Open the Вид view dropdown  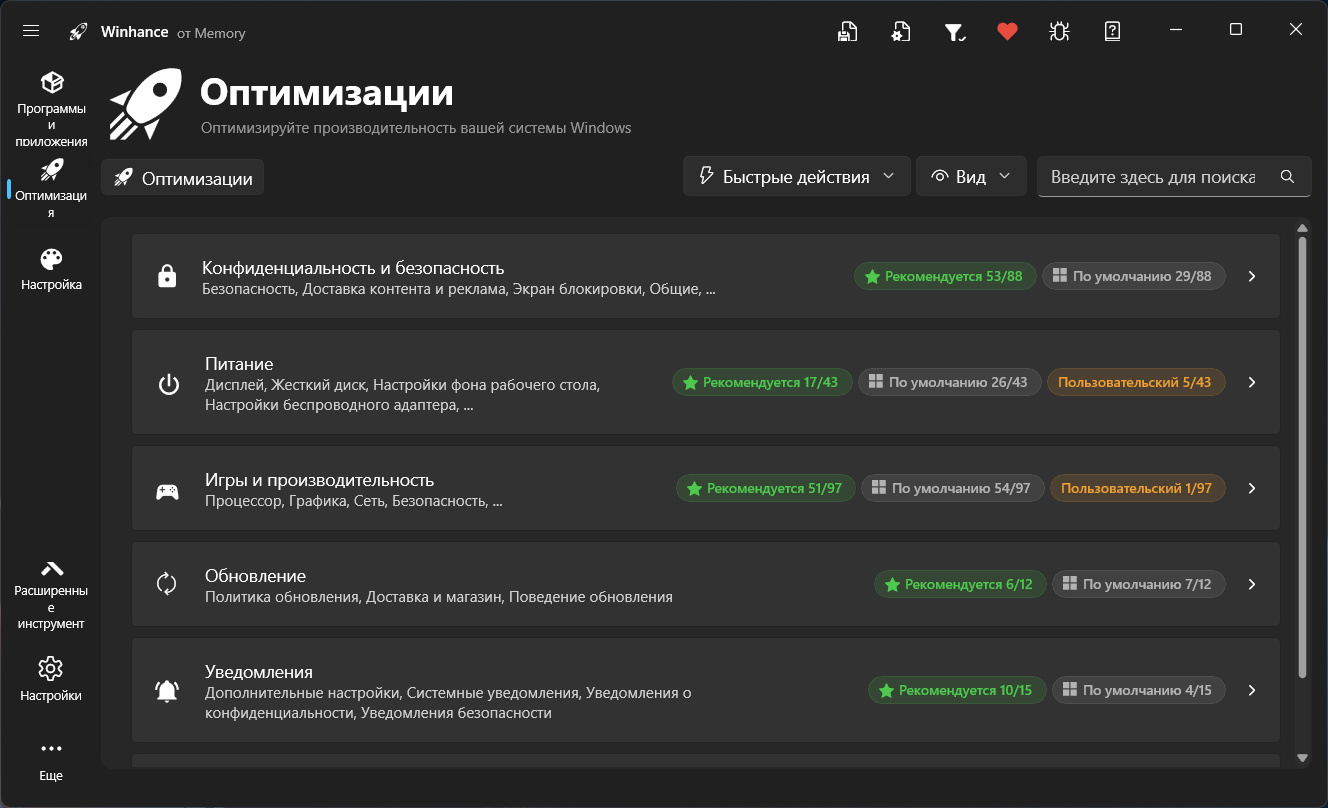[971, 176]
